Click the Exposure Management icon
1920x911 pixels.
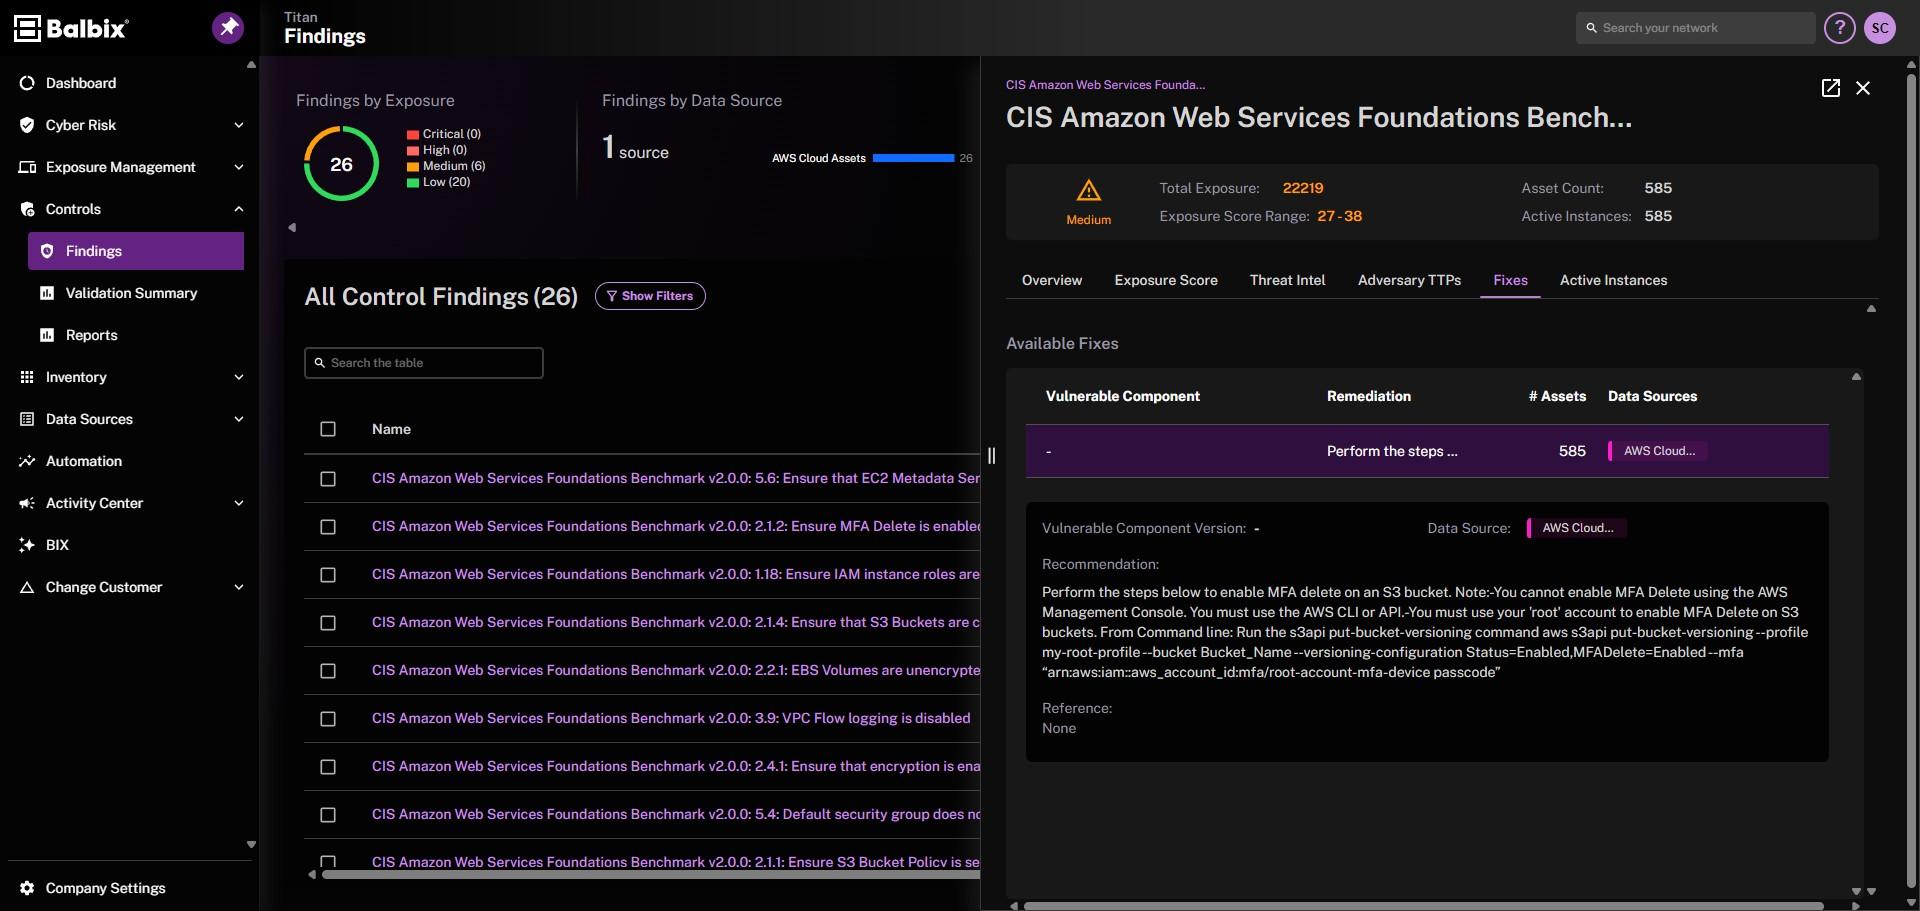(x=27, y=167)
